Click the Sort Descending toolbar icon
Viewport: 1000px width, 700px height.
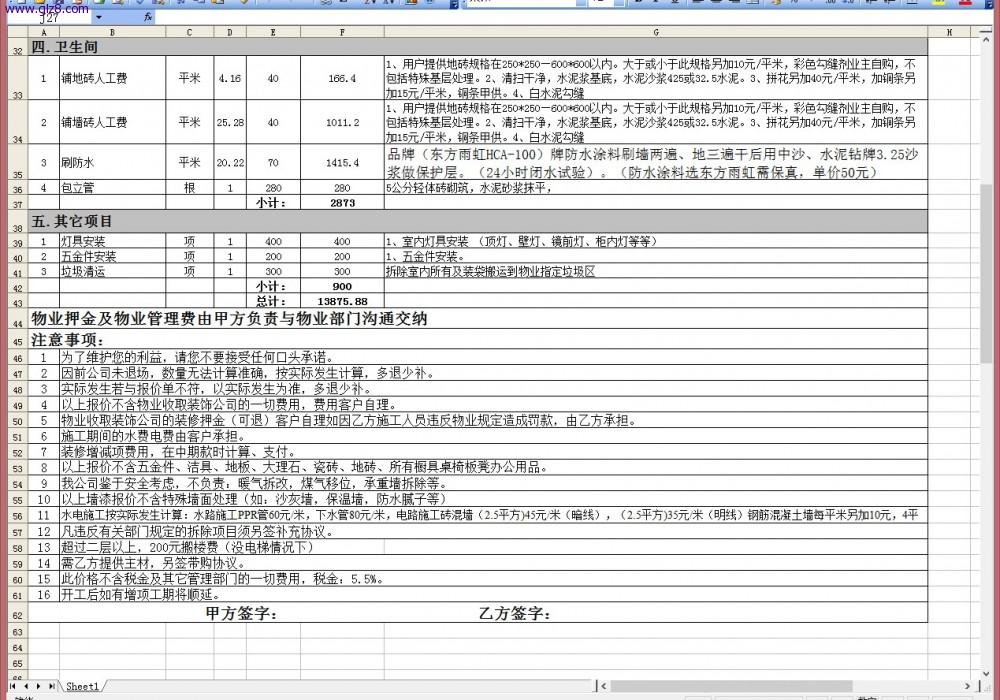click(x=387, y=3)
